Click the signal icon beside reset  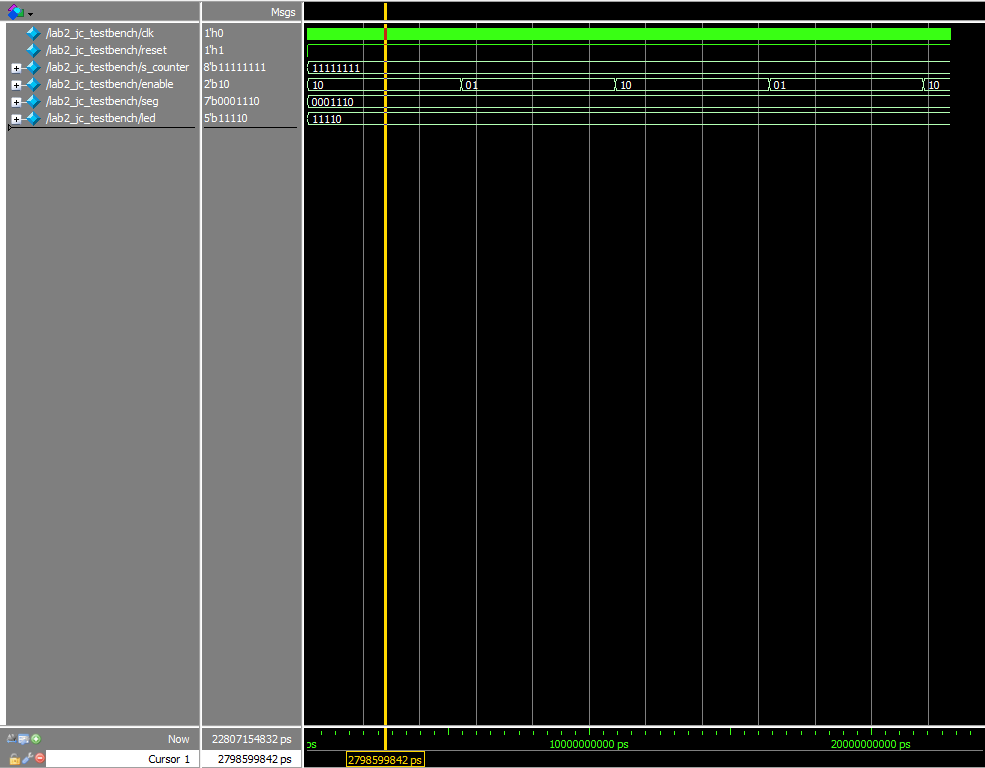point(33,50)
